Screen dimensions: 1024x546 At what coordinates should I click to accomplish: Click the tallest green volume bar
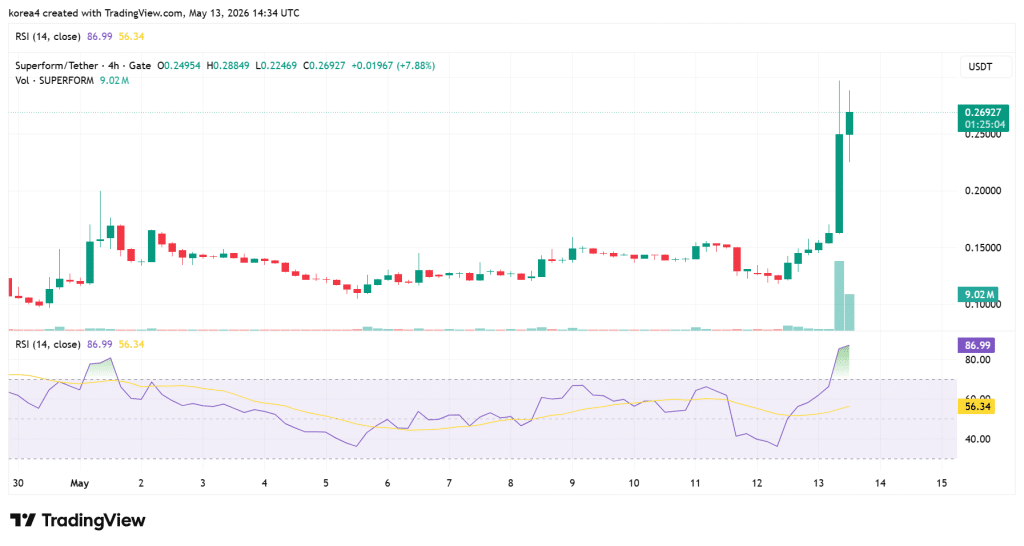point(839,296)
